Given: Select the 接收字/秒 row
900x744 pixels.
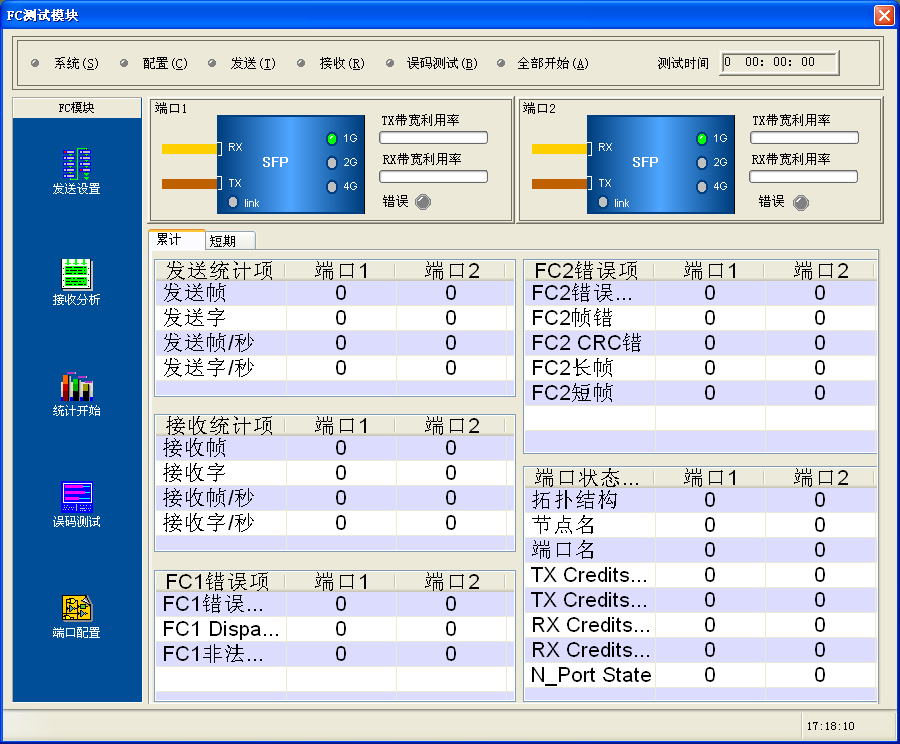Looking at the screenshot, I should point(335,522).
